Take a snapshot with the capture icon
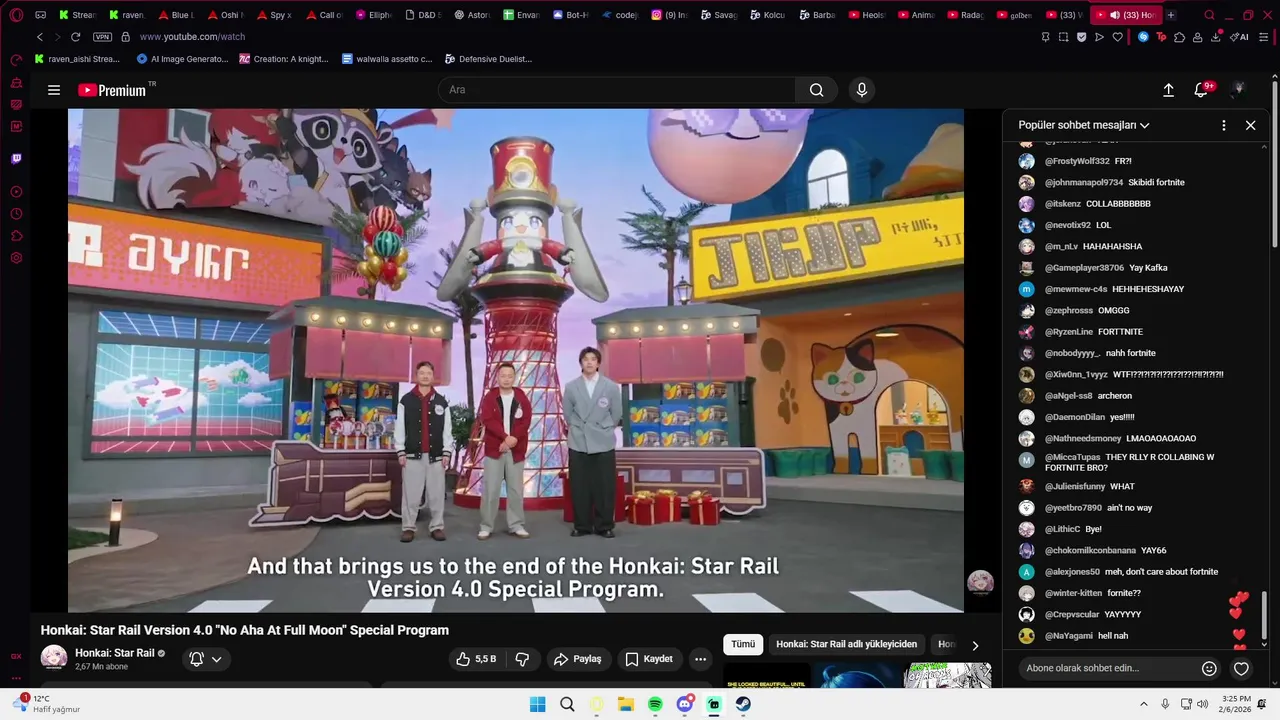 (1063, 37)
